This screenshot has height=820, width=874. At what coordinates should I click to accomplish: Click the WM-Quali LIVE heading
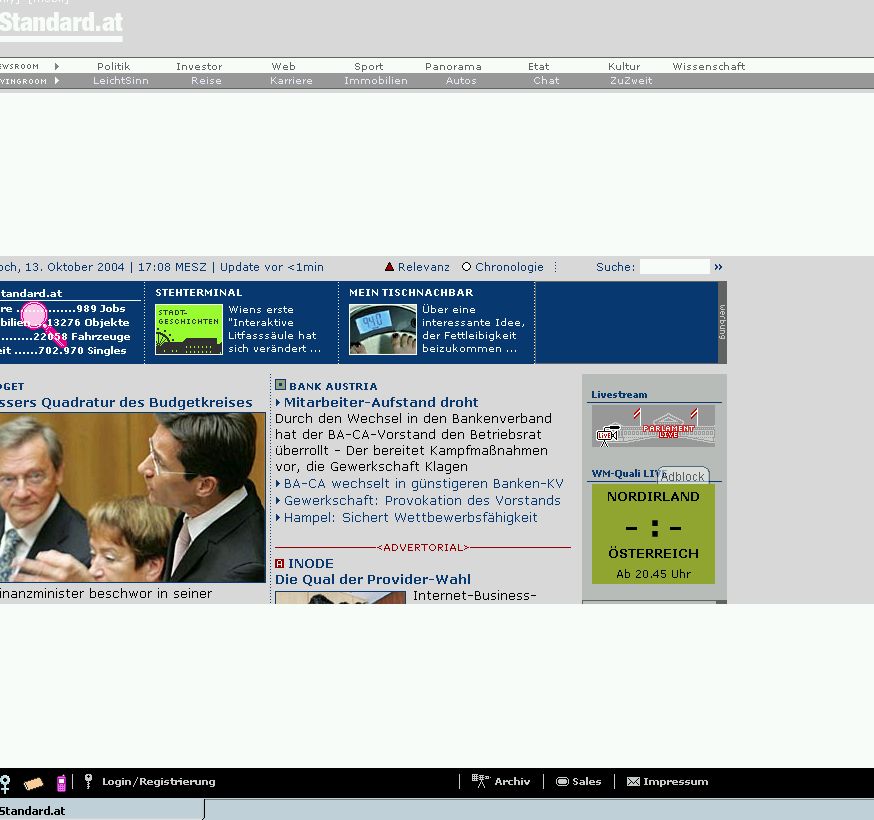coord(627,474)
